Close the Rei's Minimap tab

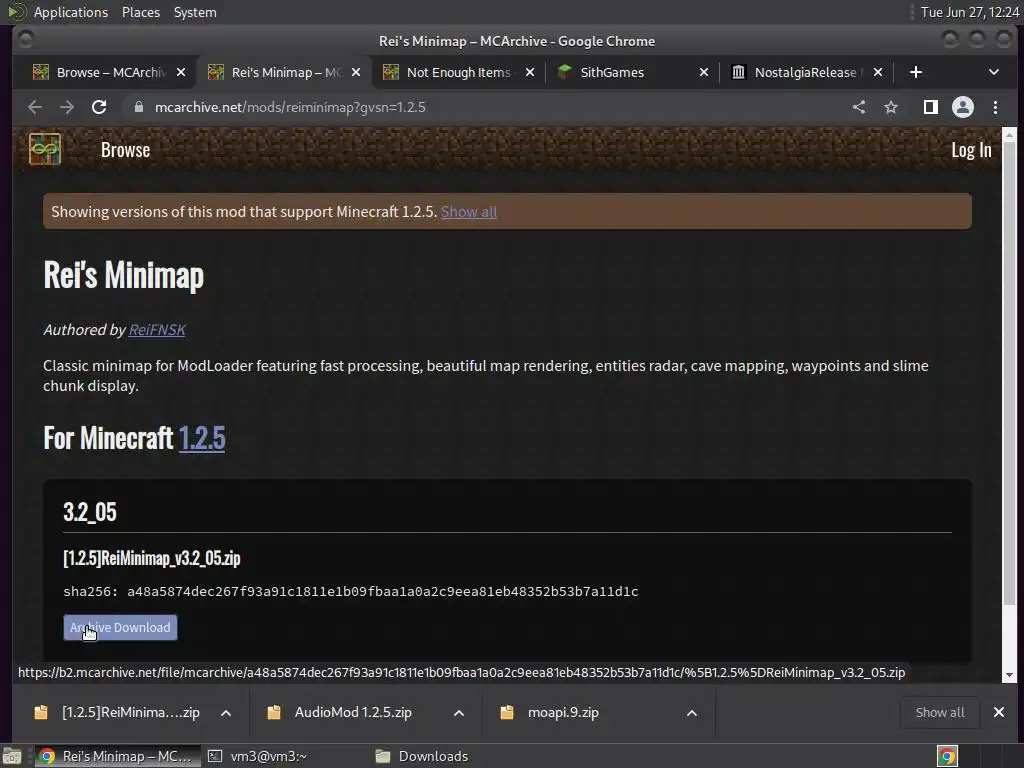coord(355,72)
